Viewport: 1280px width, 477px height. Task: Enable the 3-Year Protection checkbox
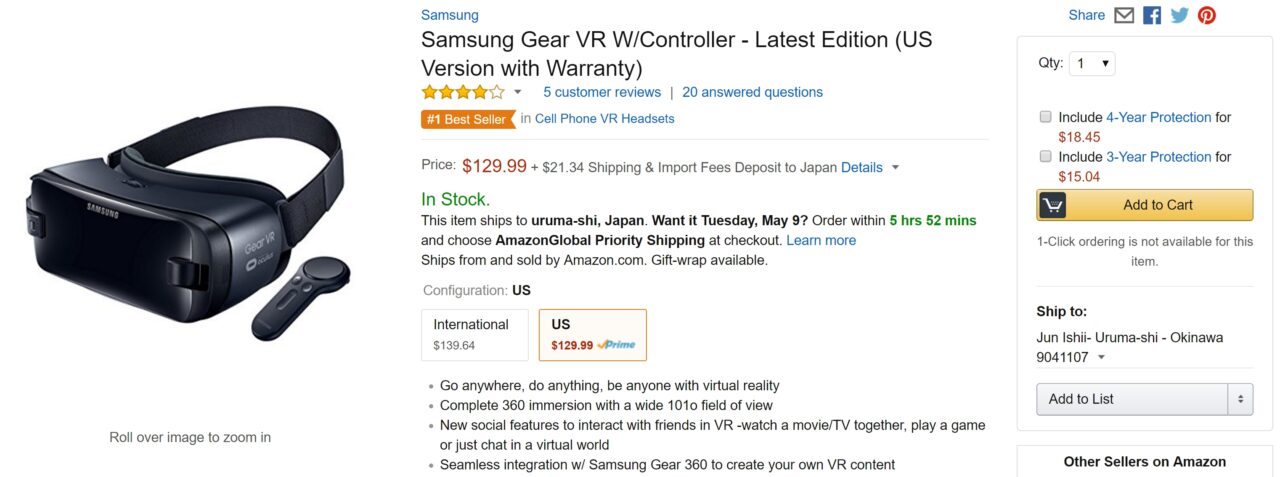click(1046, 156)
